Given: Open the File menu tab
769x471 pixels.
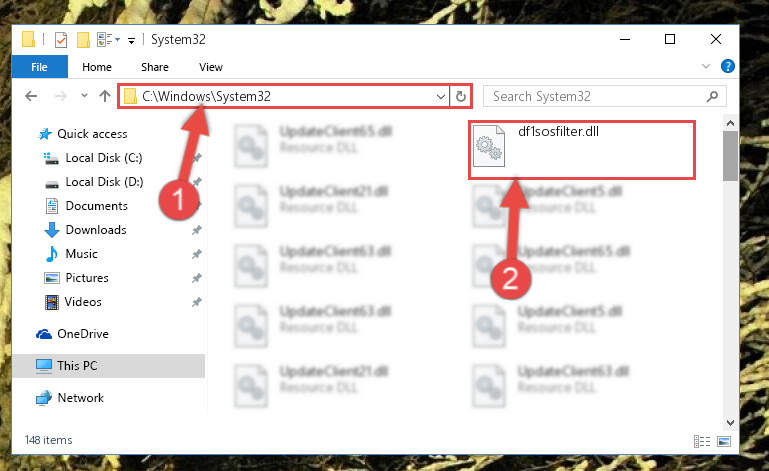Looking at the screenshot, I should (x=40, y=67).
